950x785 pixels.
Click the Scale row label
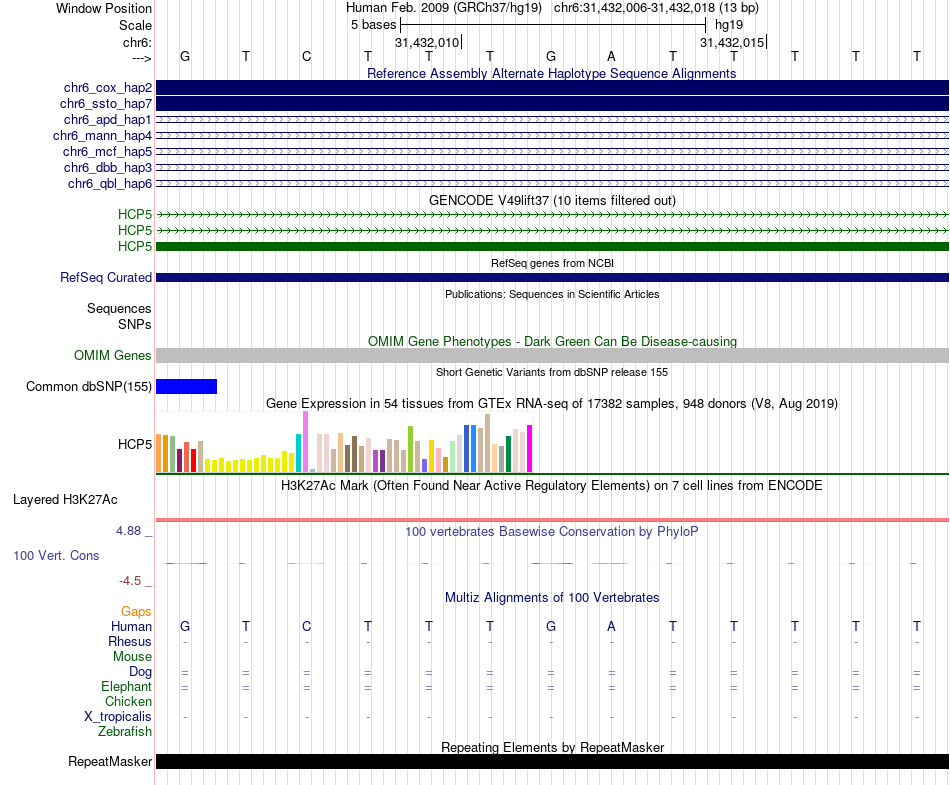tap(135, 25)
